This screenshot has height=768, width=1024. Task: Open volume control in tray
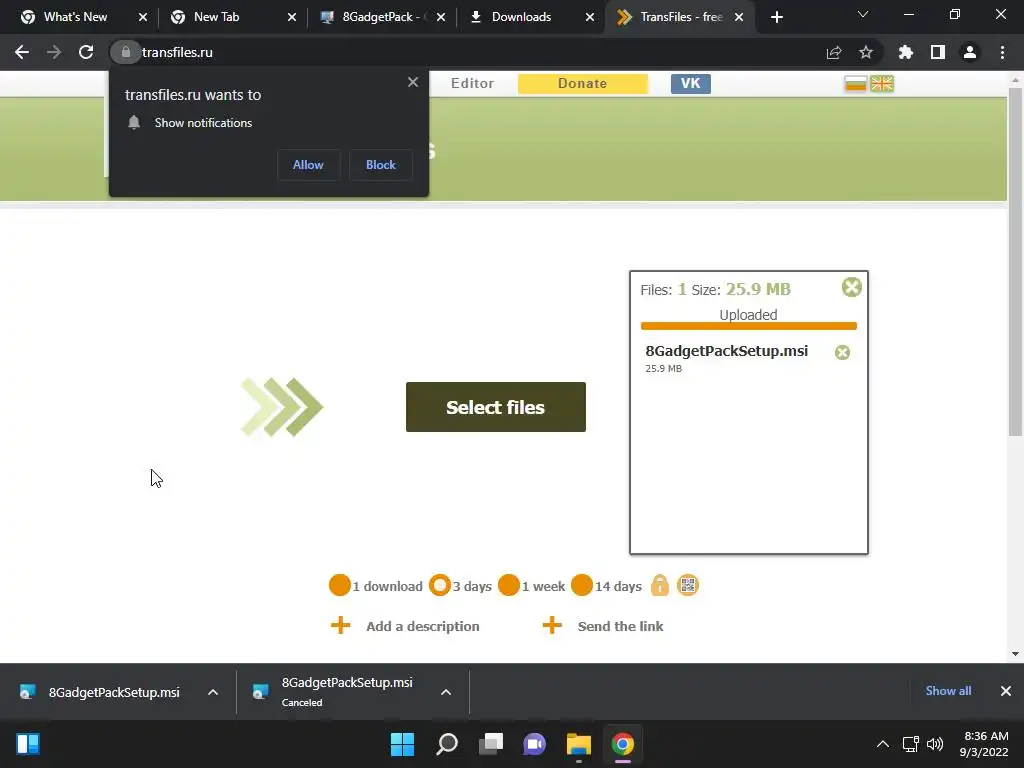tap(935, 744)
